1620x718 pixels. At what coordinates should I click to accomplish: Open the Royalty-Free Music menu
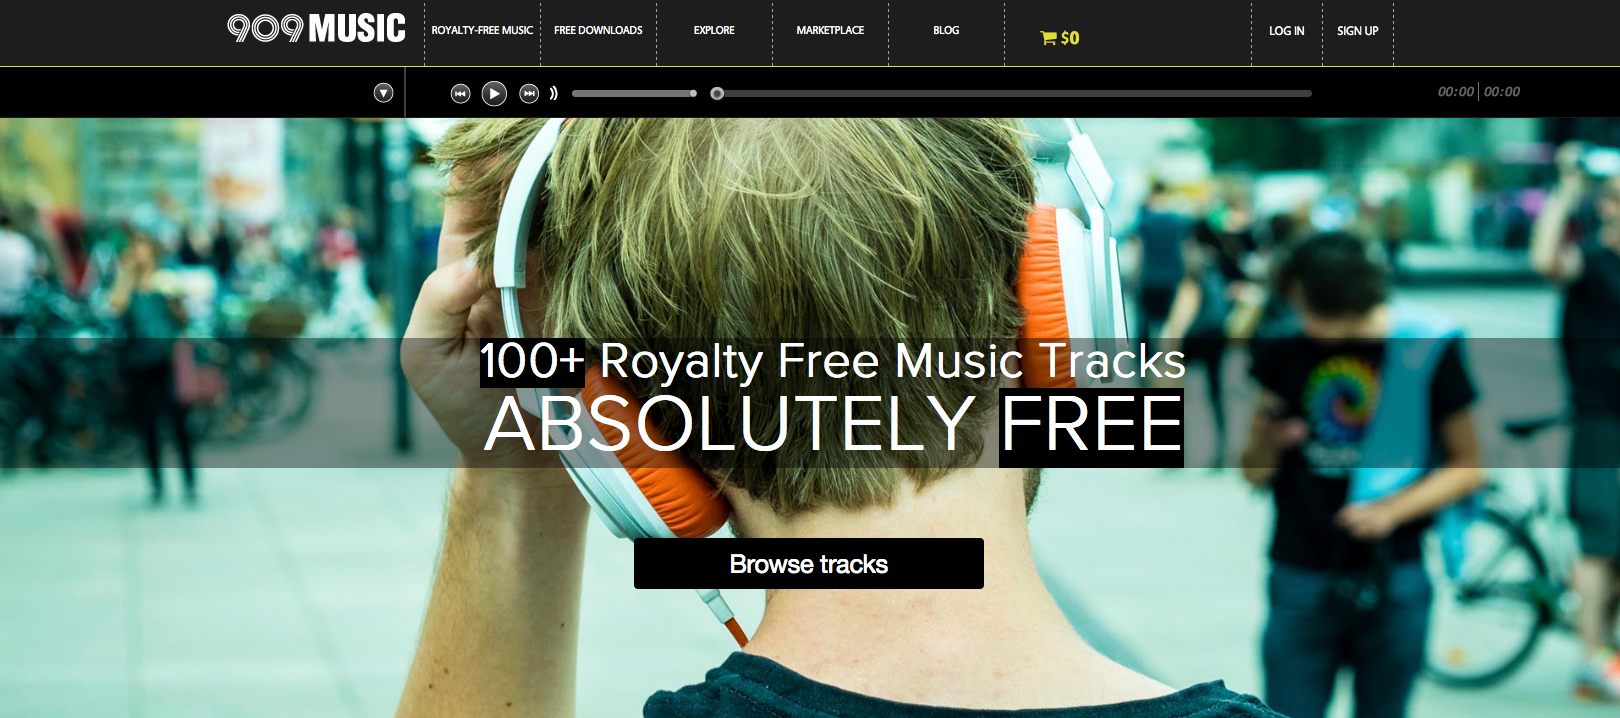pos(482,30)
